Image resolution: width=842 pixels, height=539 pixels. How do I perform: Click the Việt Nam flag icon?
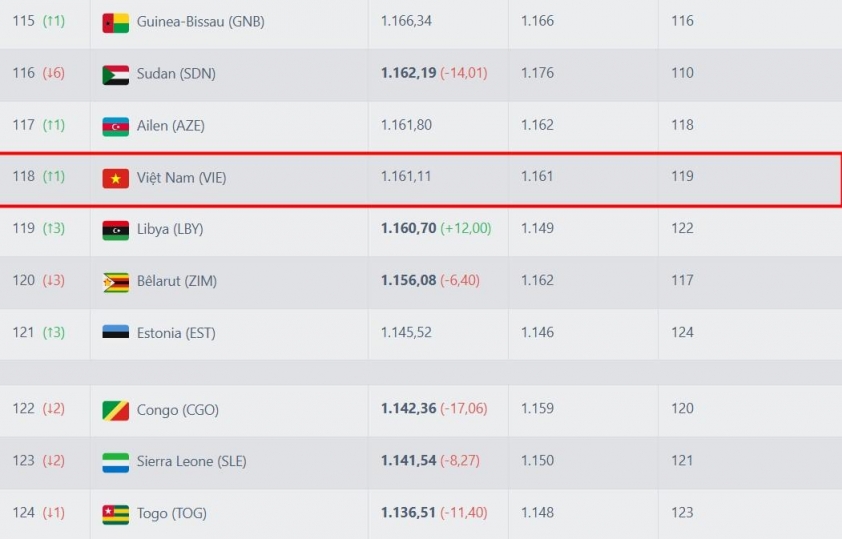115,179
